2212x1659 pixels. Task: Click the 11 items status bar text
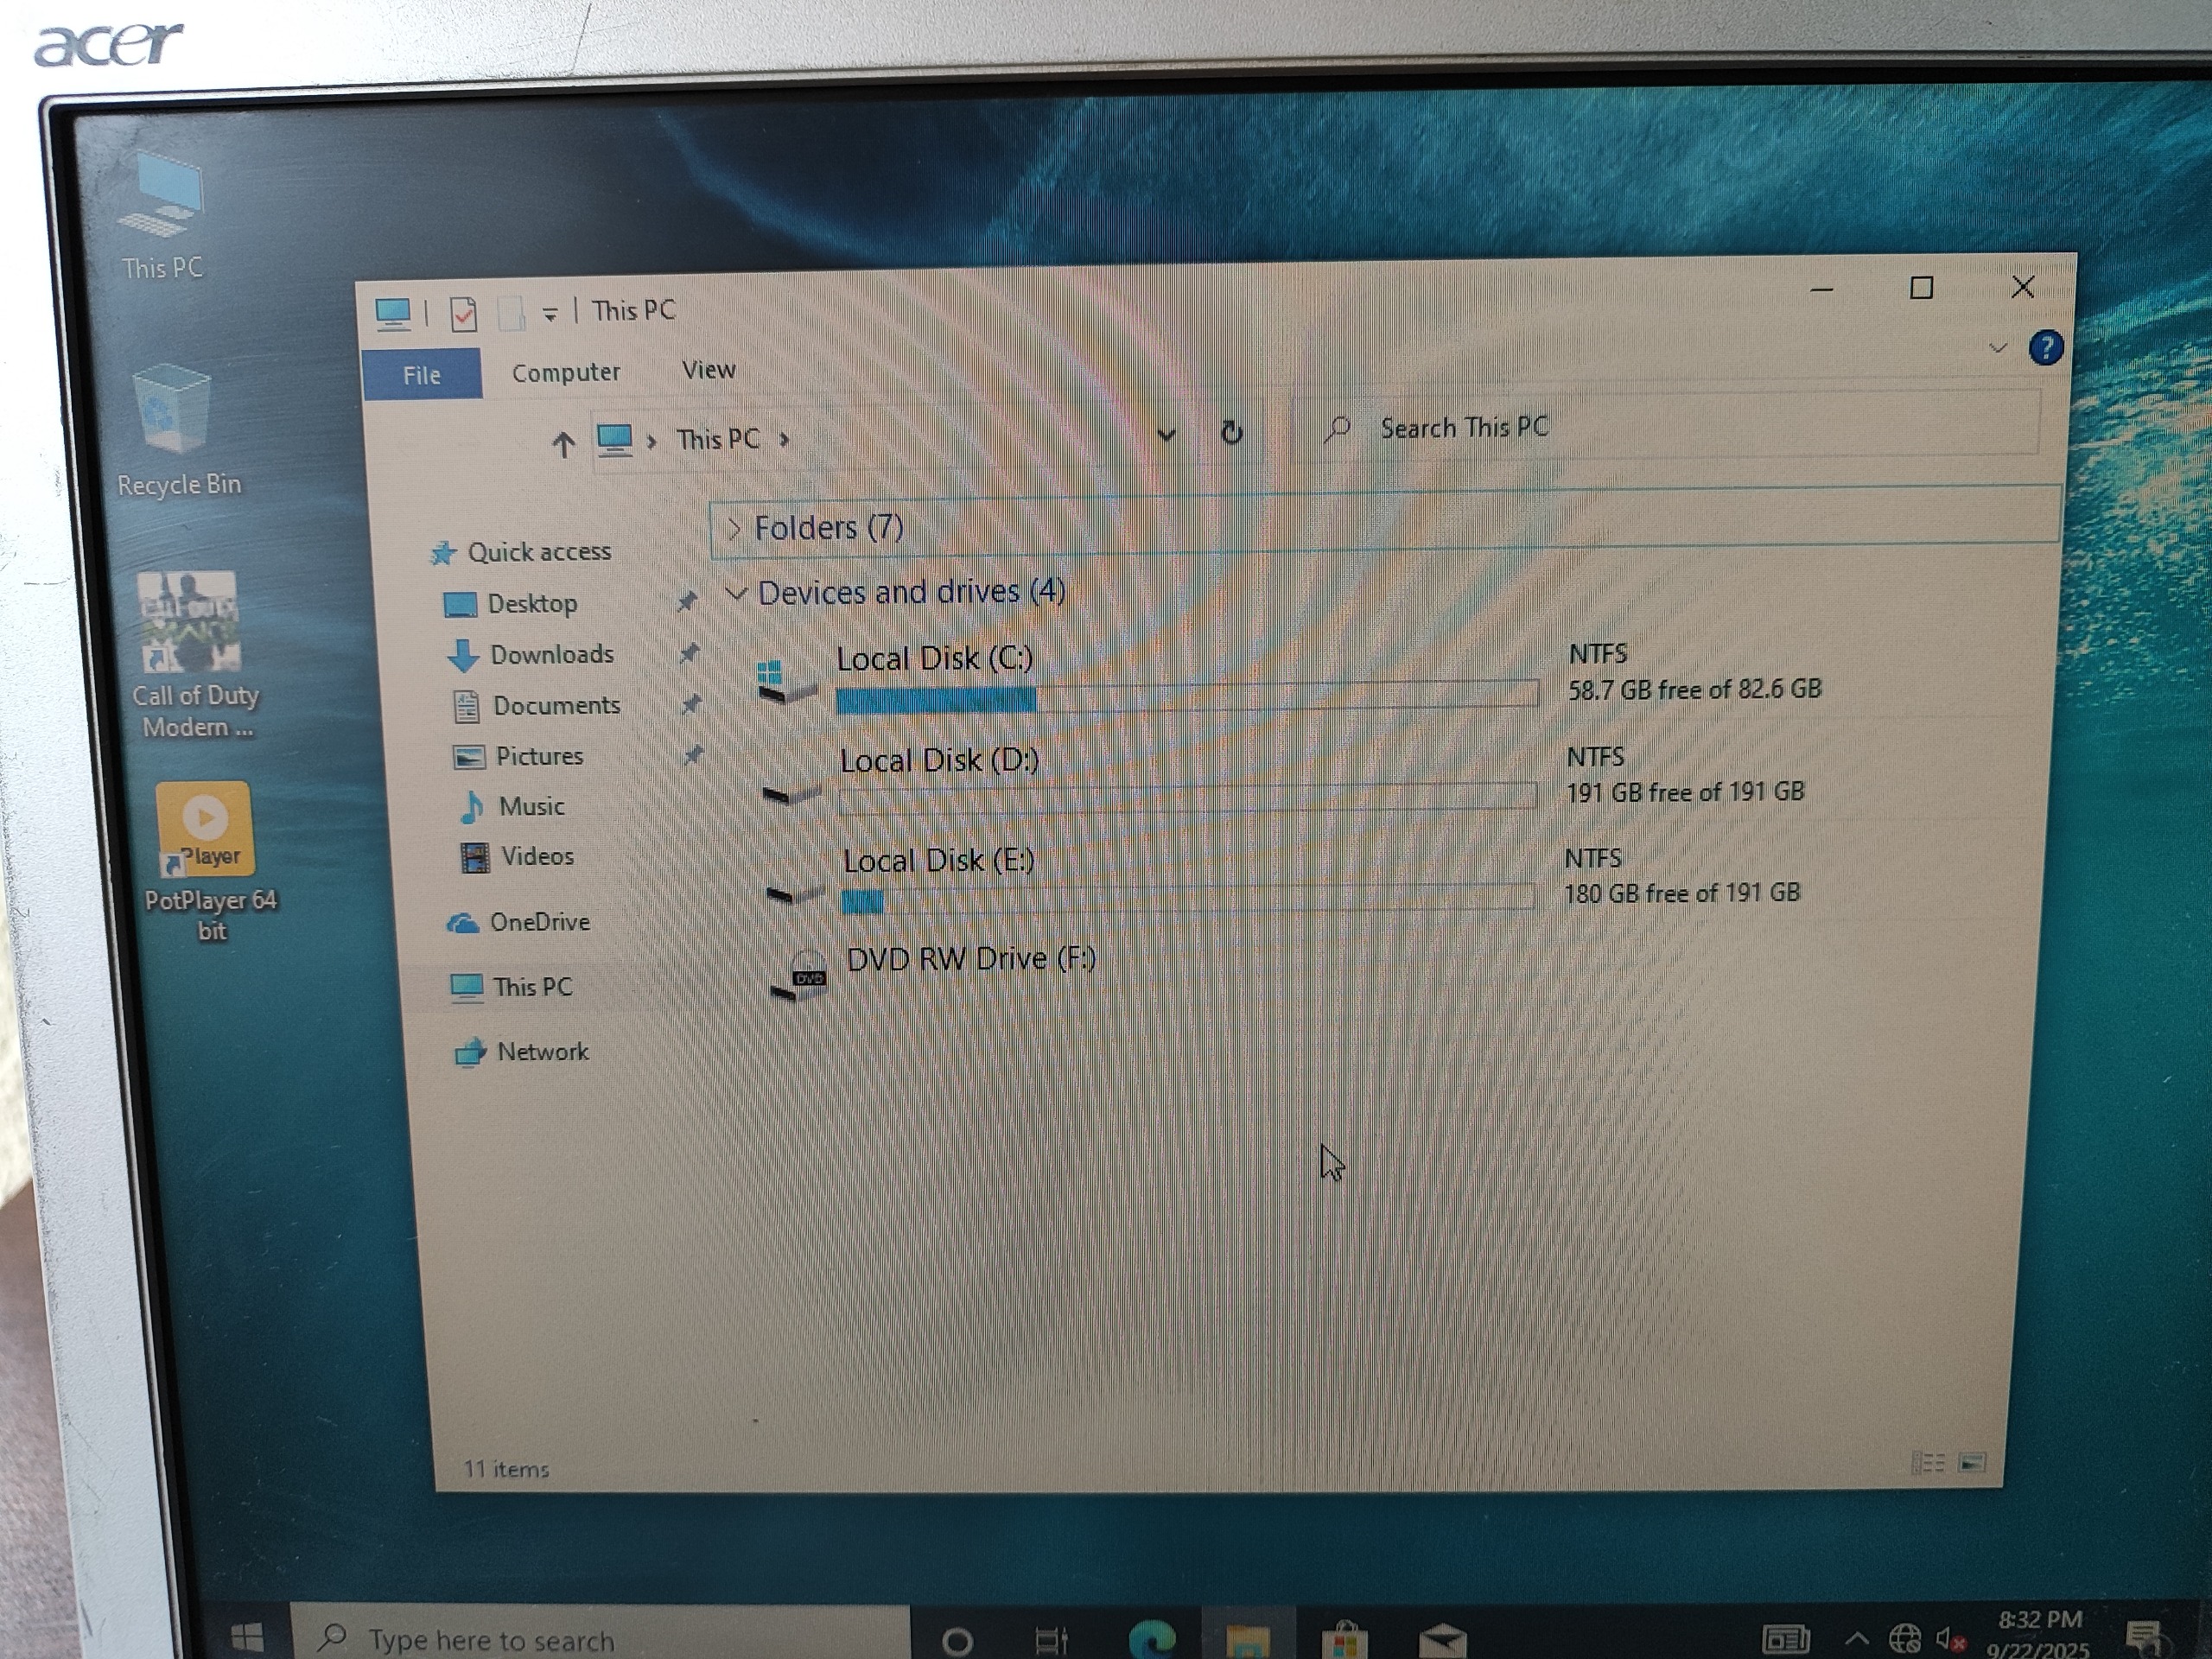click(x=505, y=1469)
